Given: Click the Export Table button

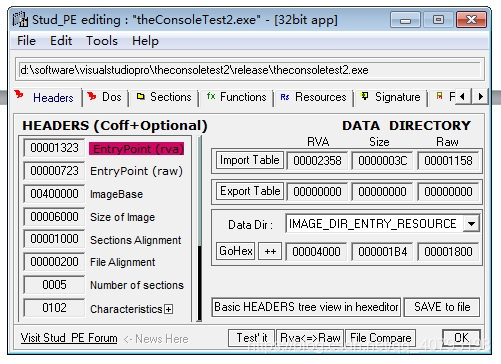Looking at the screenshot, I should point(250,191).
